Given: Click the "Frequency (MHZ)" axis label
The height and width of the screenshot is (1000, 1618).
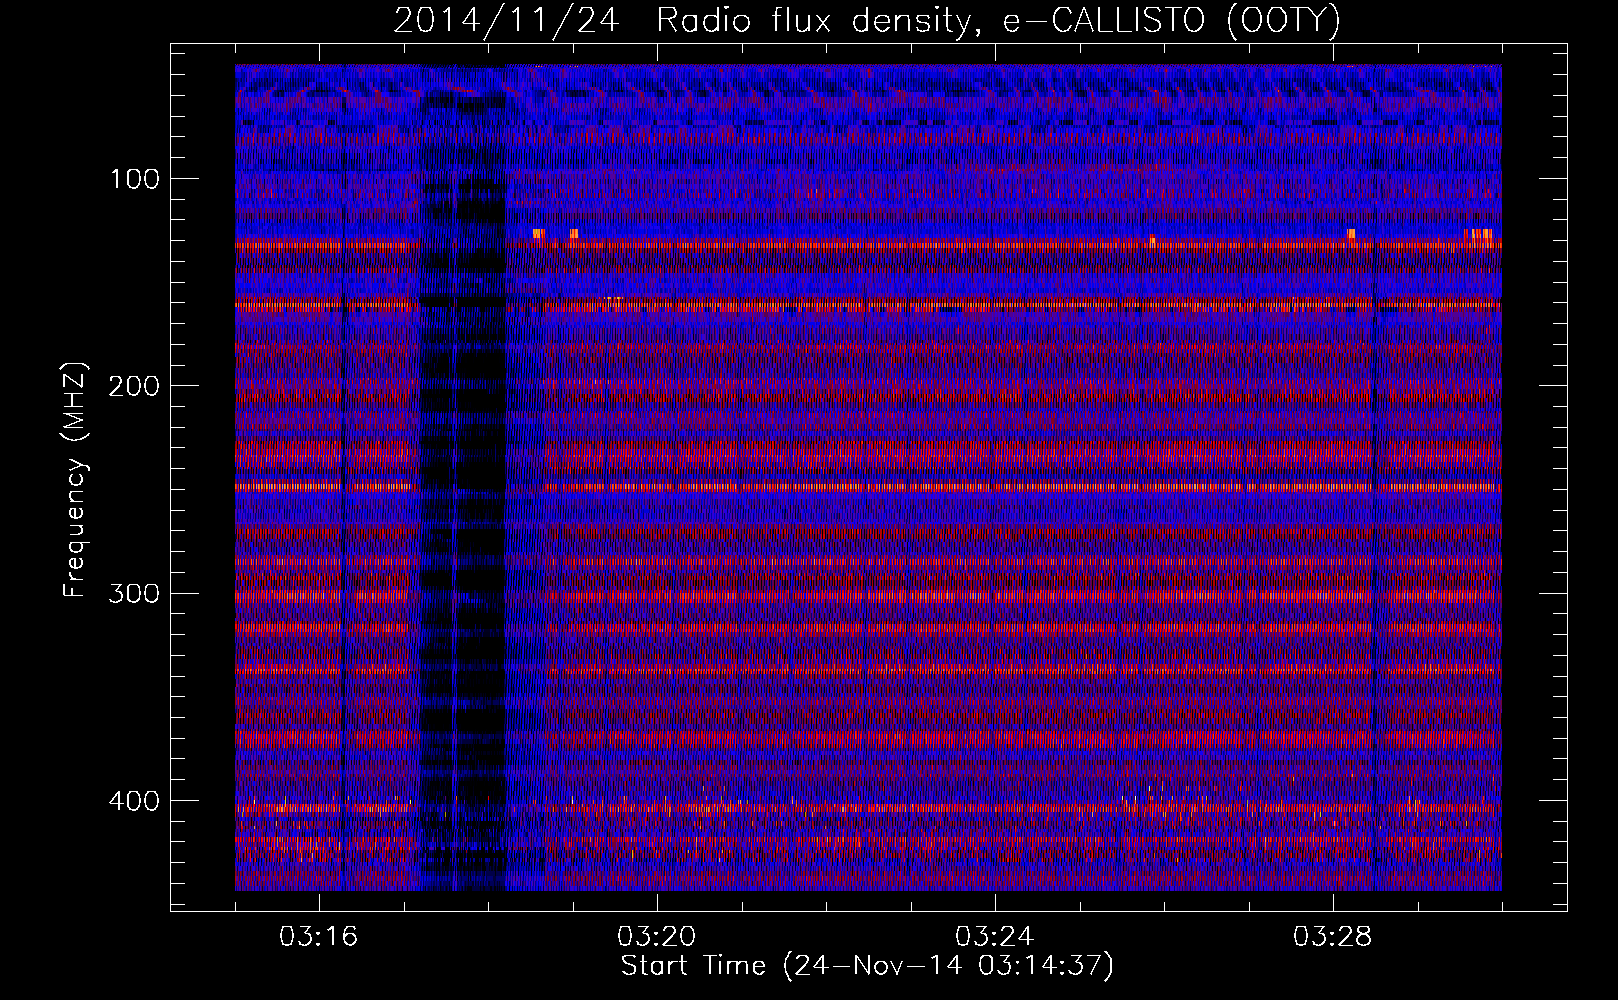Looking at the screenshot, I should coord(75,480).
